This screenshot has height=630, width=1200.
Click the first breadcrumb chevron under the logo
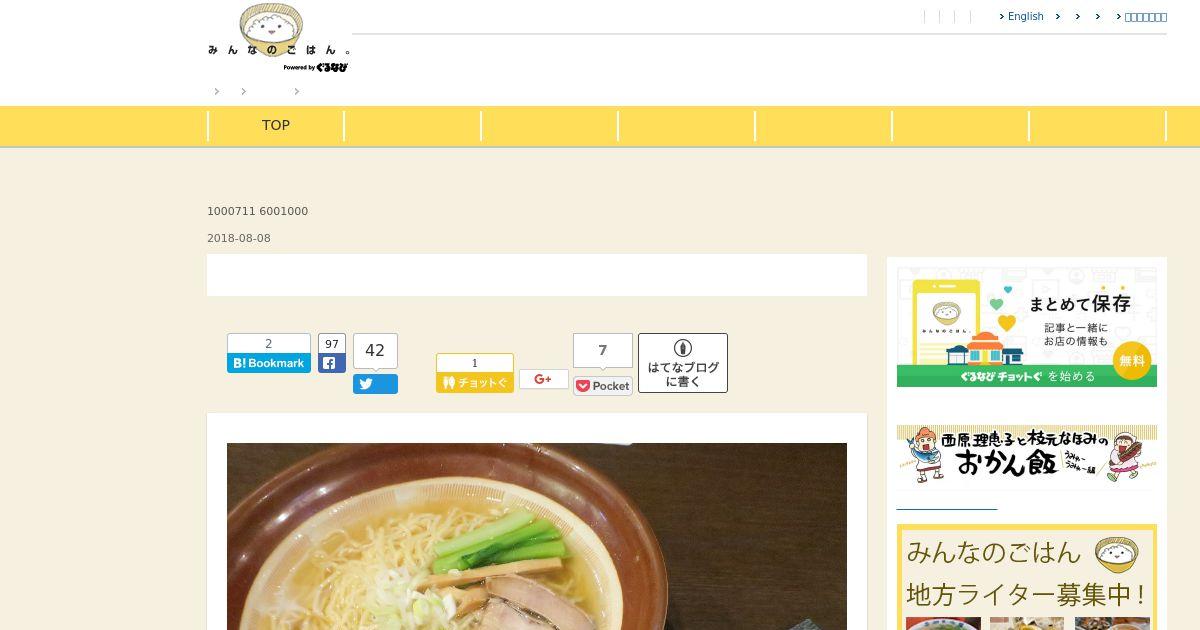point(217,91)
